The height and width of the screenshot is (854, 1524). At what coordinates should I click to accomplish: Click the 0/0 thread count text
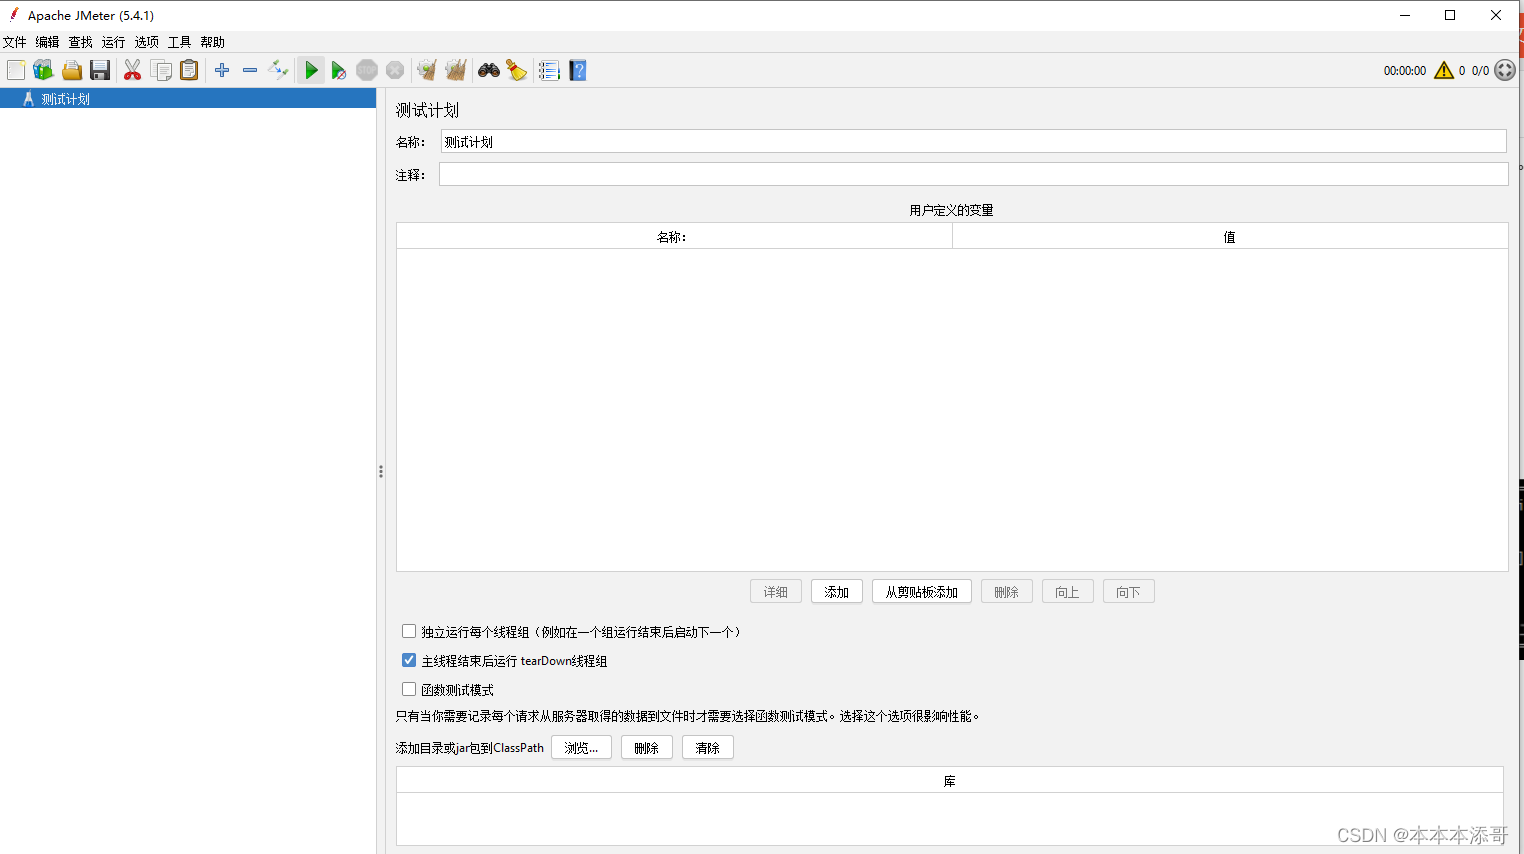(1480, 71)
